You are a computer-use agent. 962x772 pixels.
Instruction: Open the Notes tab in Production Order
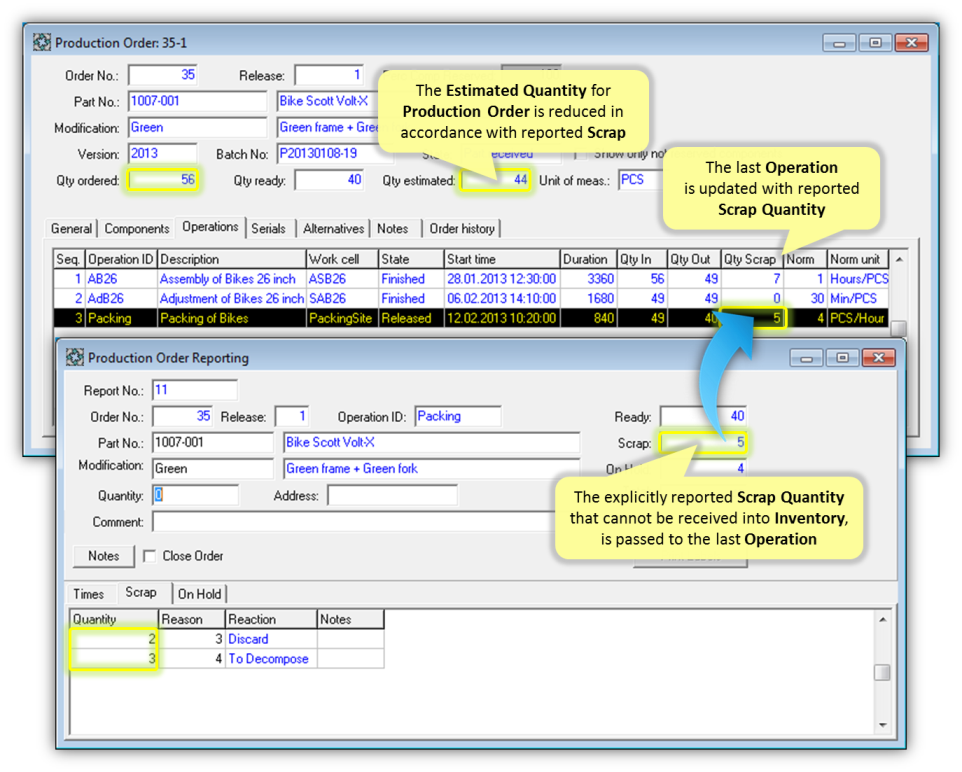point(393,228)
